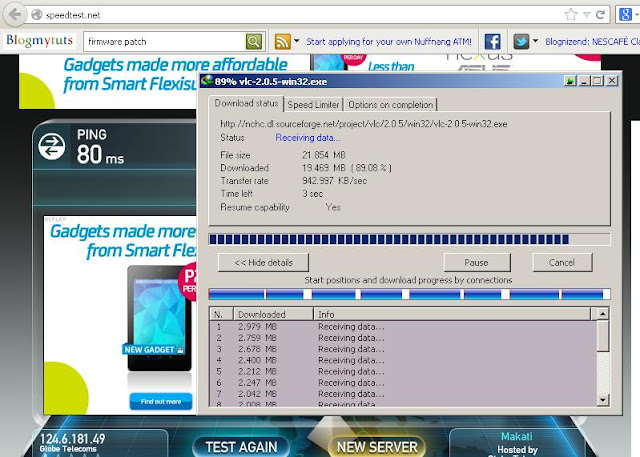Select connection row 3 with 2.678 MB
This screenshot has width=640, height=457.
(403, 349)
